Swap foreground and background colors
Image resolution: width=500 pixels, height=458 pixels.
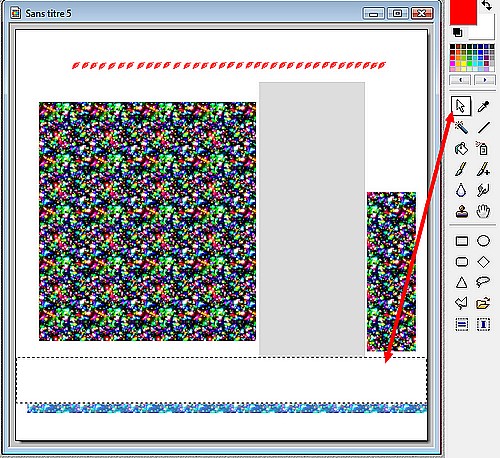point(487,5)
